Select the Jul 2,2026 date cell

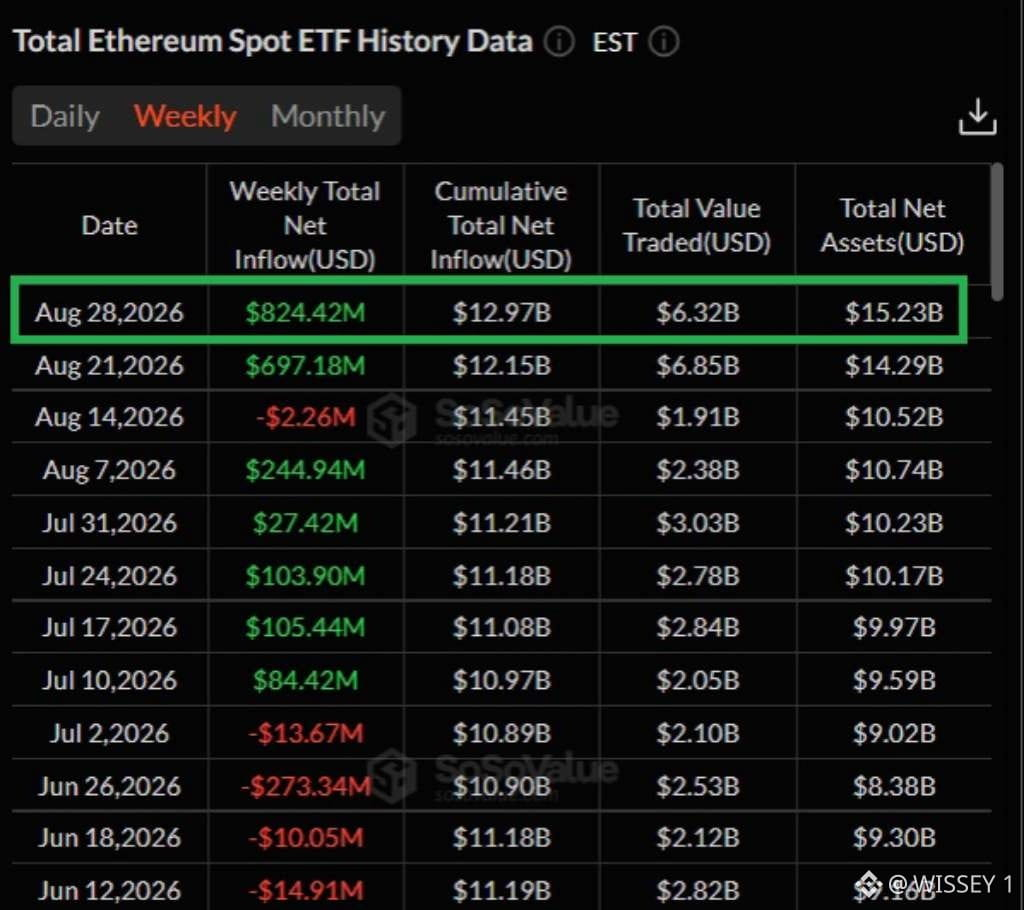[110, 734]
